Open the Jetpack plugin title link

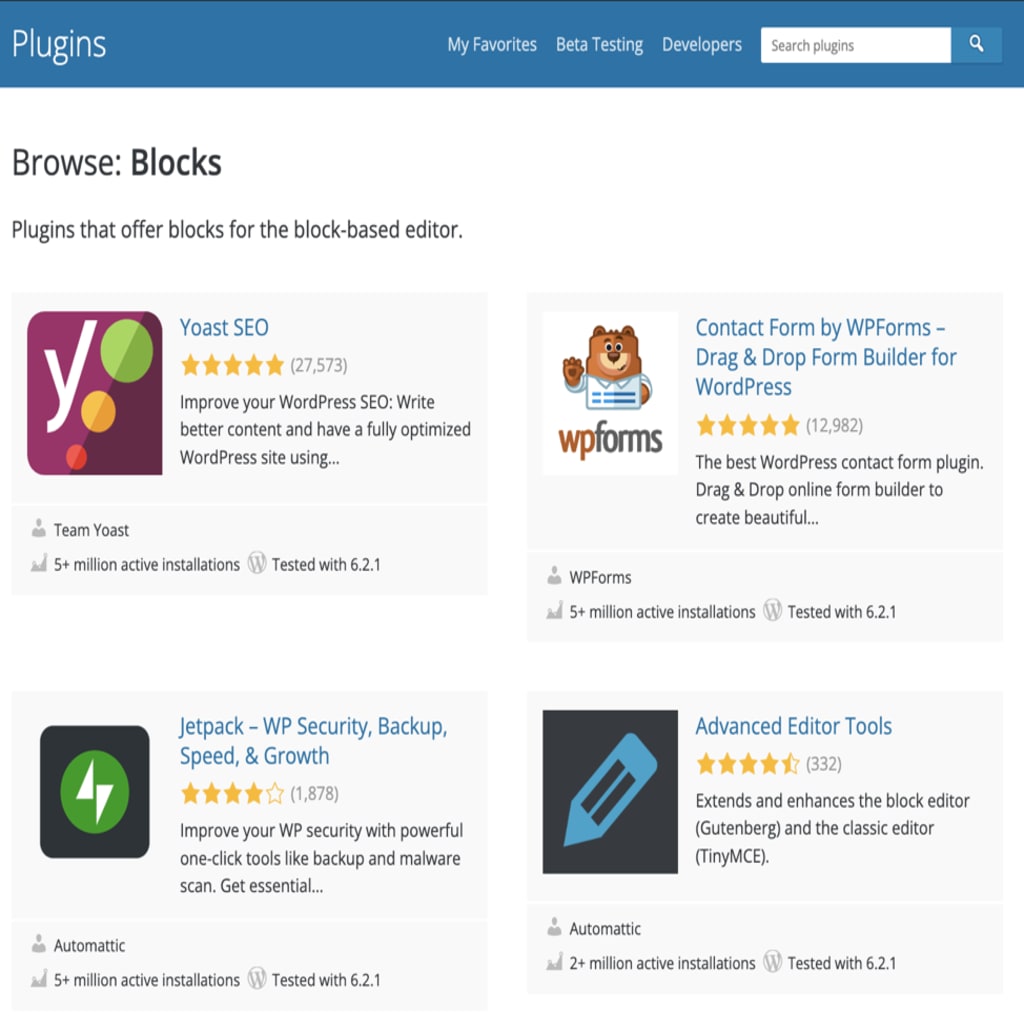pos(313,741)
